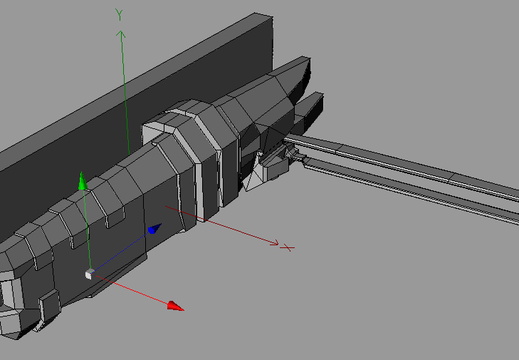Grab the blue Z-axis gizmo arrowhead
519x360 pixels.
point(154,229)
